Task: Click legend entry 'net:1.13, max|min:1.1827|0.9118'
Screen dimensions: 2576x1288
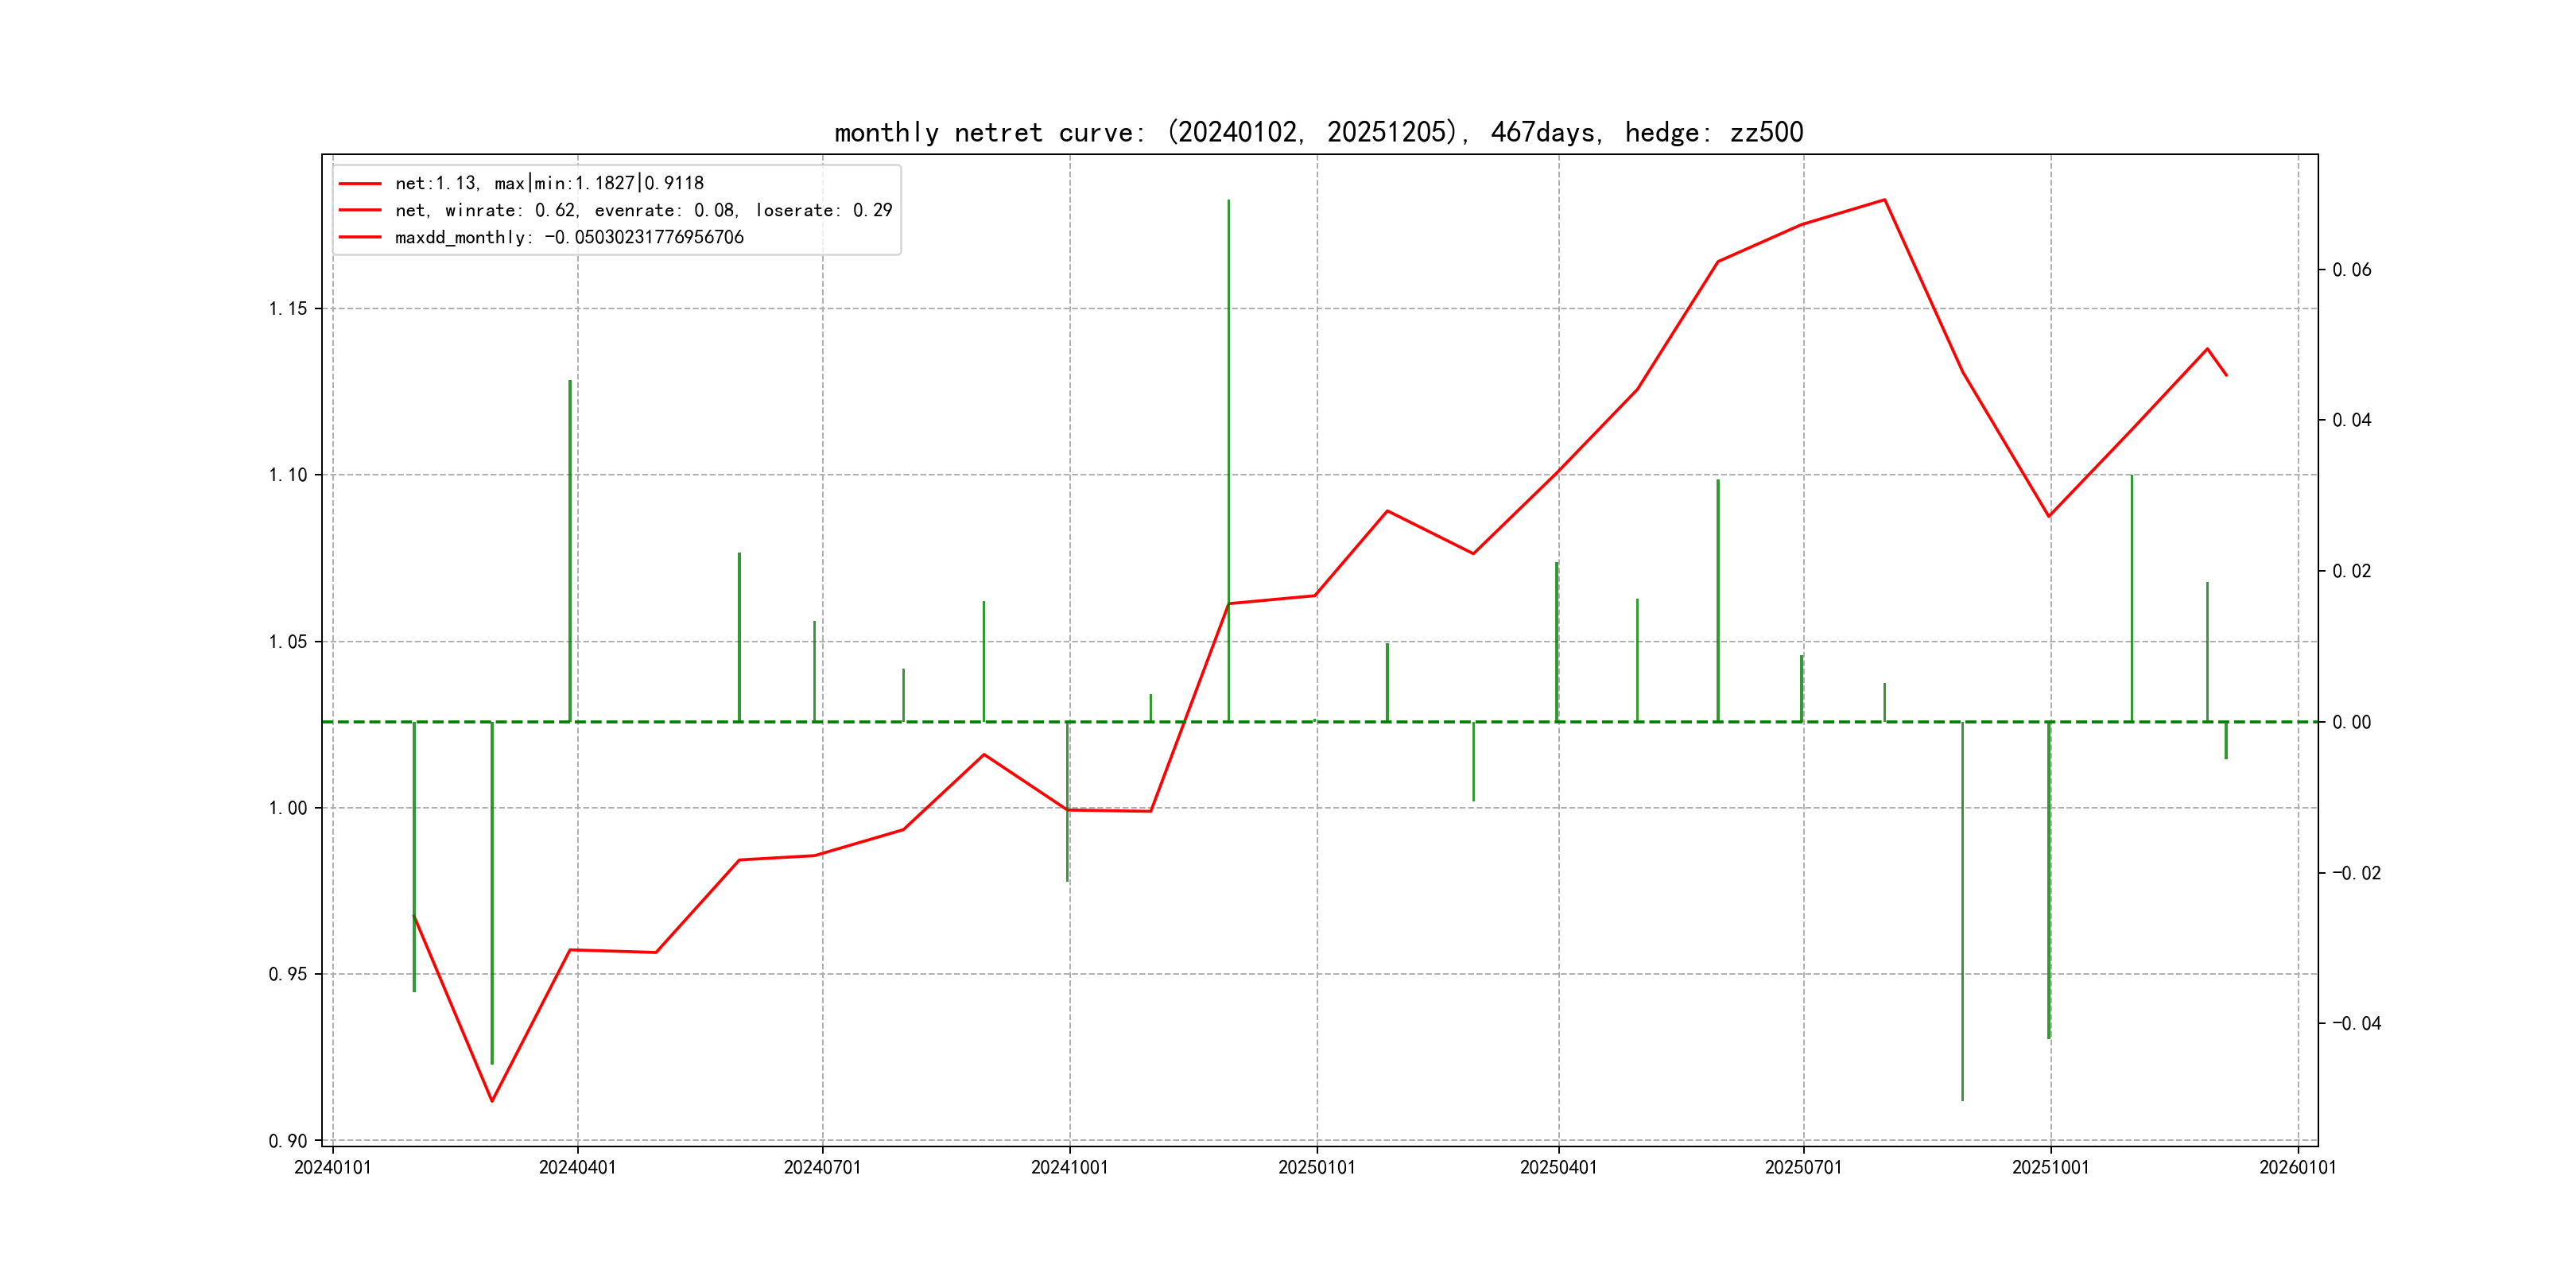Action: (x=549, y=183)
